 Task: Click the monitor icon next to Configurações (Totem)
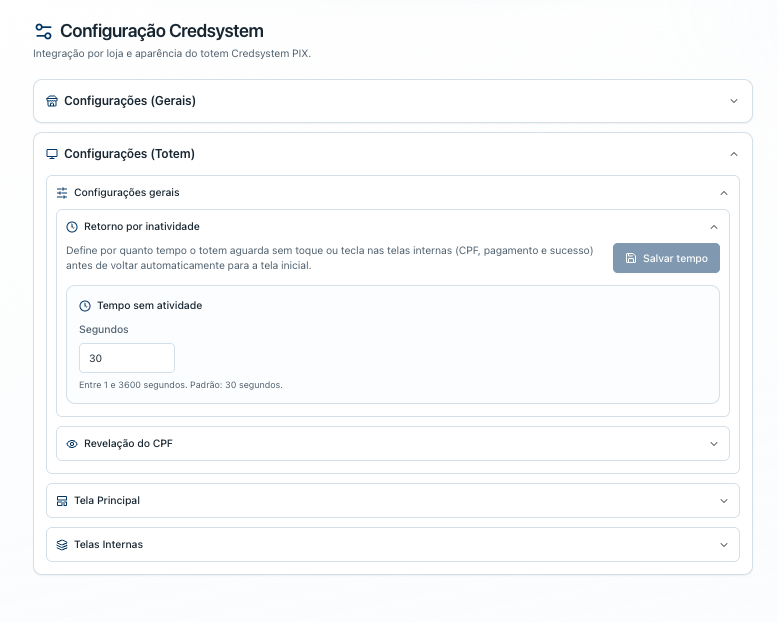coord(52,154)
